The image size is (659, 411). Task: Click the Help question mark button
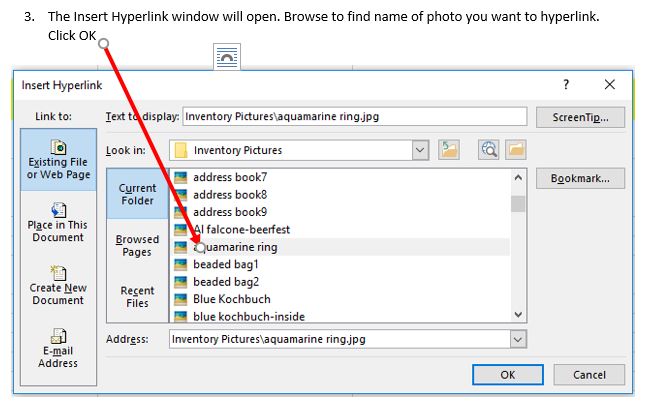tap(566, 85)
